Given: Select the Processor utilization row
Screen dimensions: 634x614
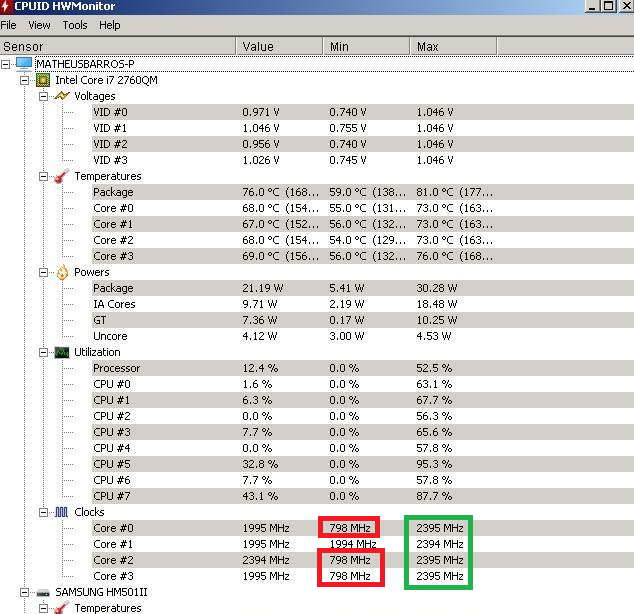Looking at the screenshot, I should [x=363, y=368].
